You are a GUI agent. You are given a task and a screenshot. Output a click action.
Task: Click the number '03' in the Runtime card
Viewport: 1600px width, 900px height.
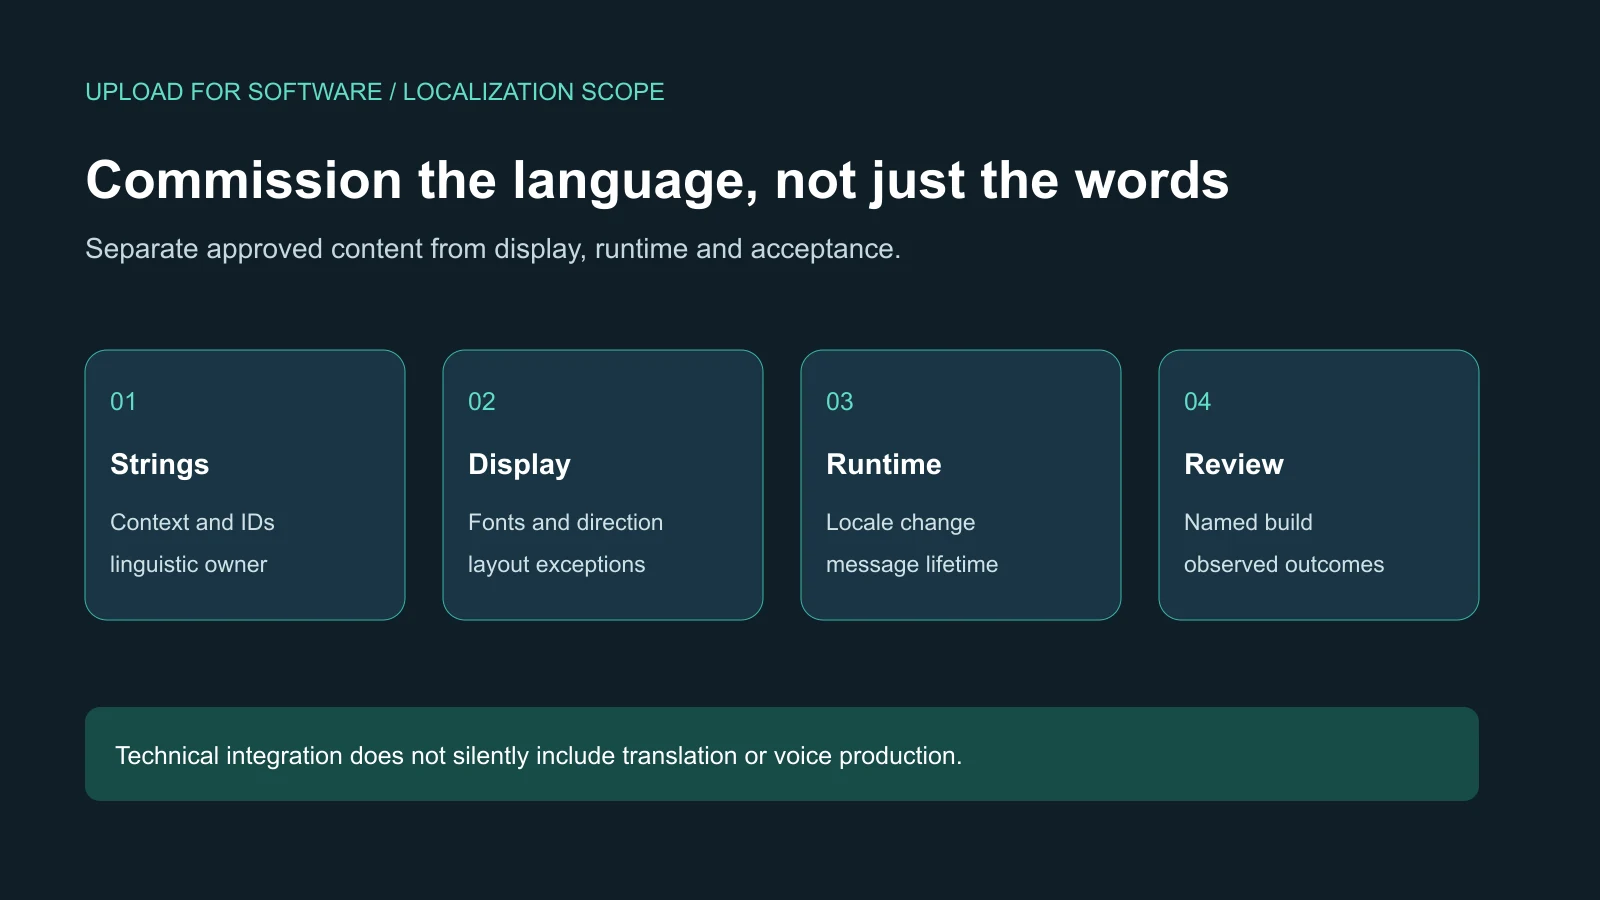[840, 402]
